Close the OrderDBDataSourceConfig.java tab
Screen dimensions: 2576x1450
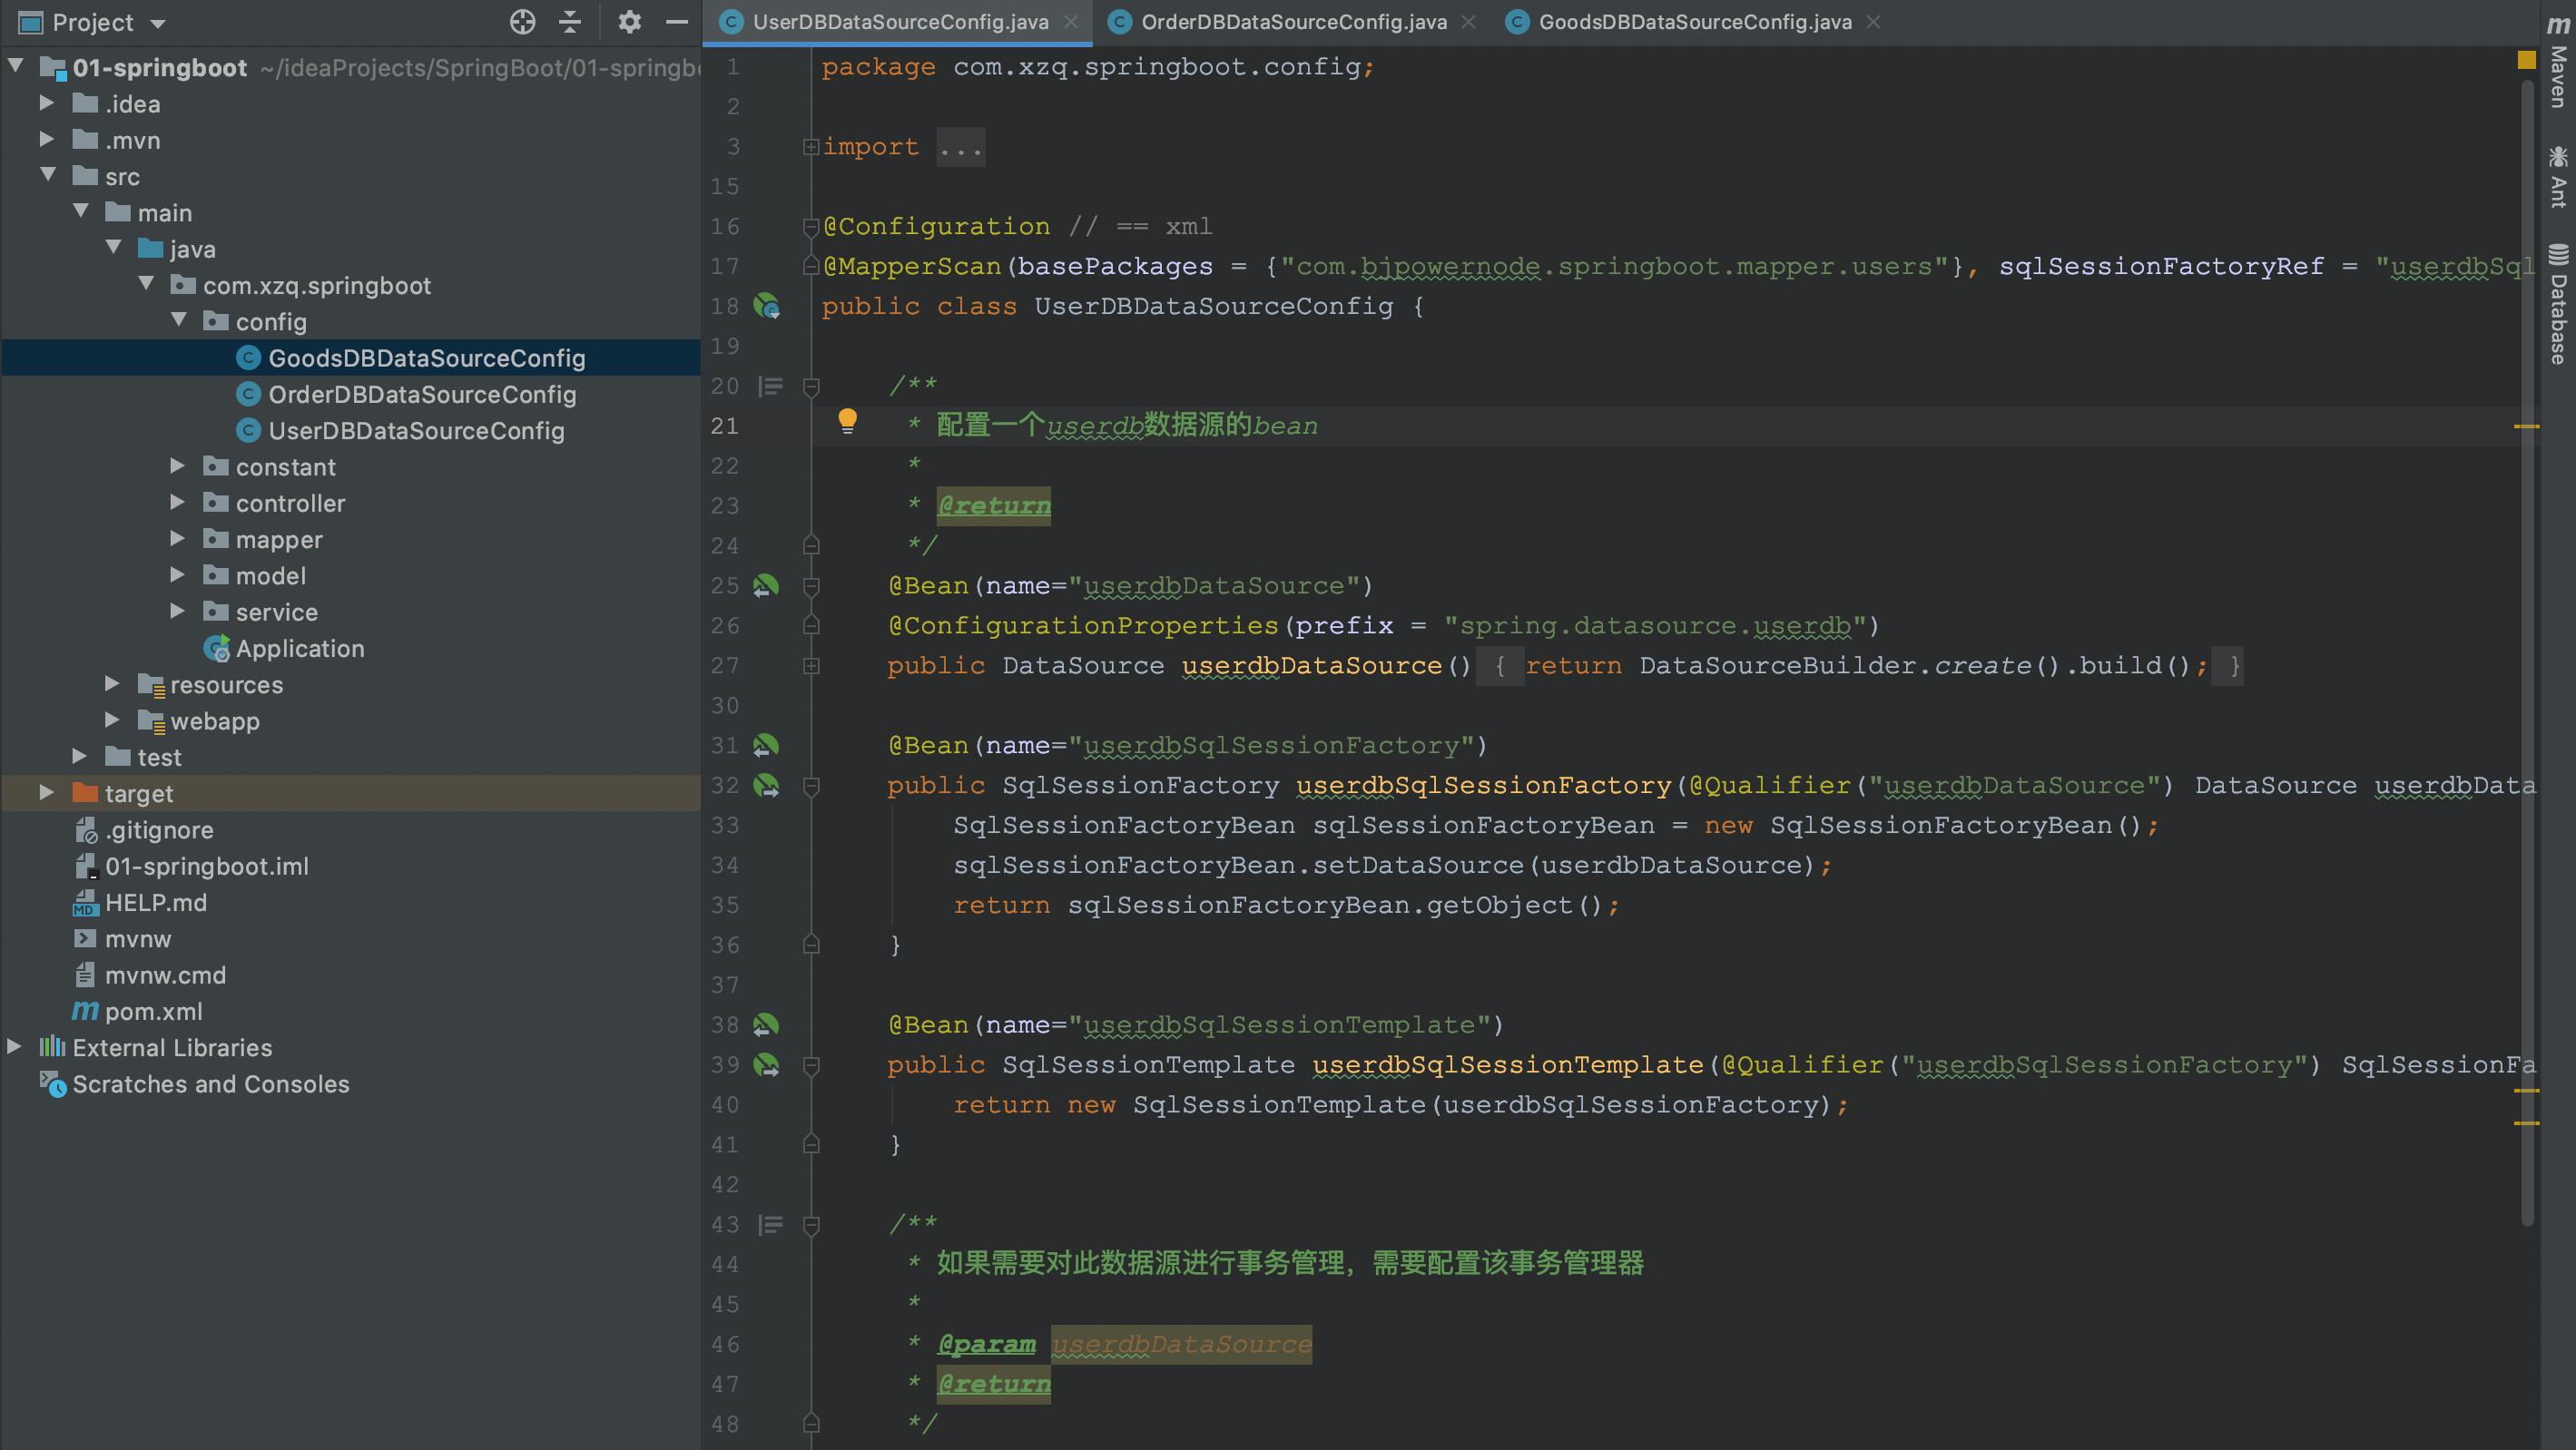point(1468,22)
